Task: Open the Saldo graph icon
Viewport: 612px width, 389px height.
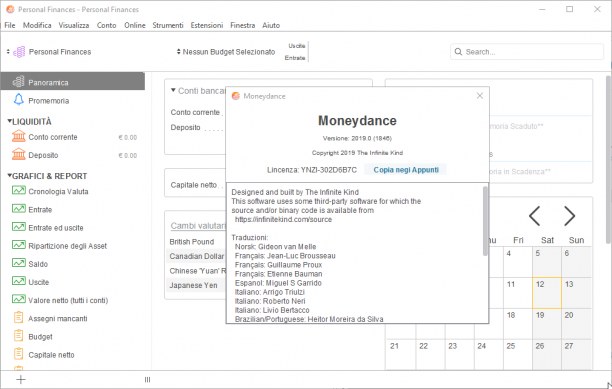Action: tap(18, 263)
